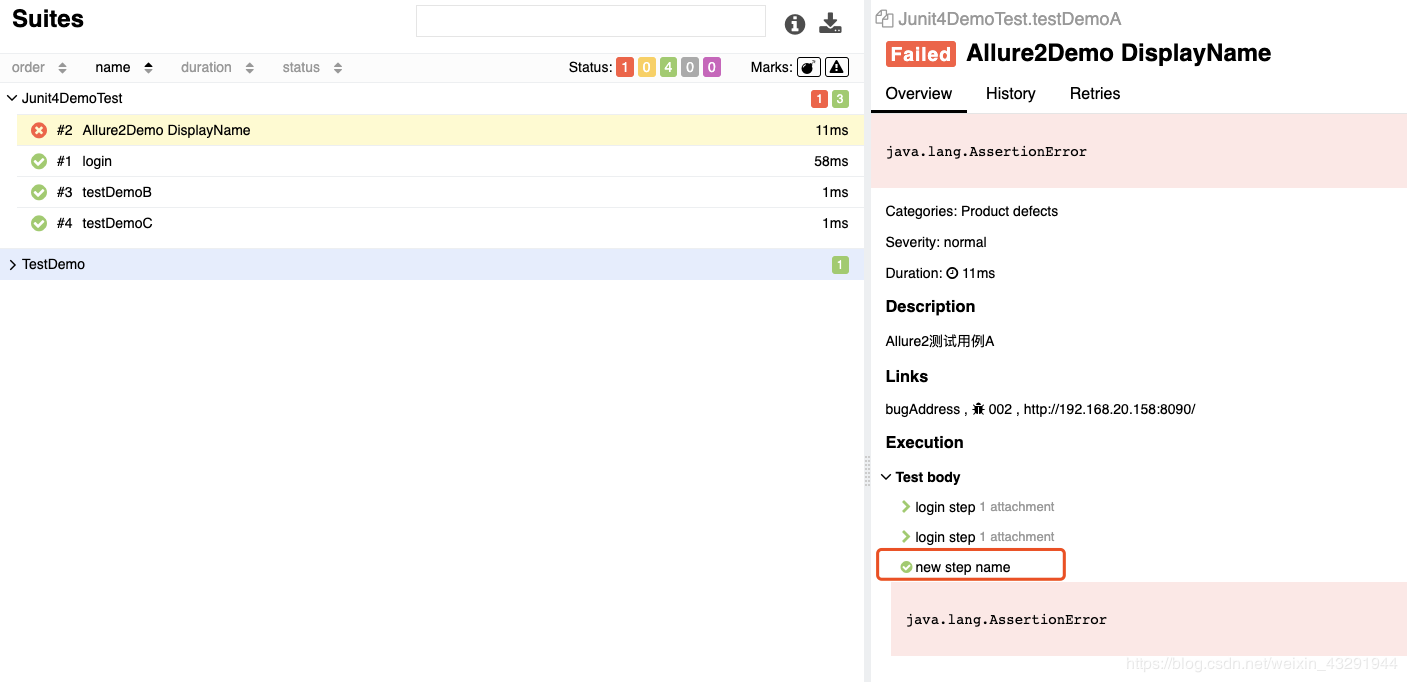Click the Failed status label in the details header
This screenshot has height=682, width=1407.
pyautogui.click(x=921, y=54)
